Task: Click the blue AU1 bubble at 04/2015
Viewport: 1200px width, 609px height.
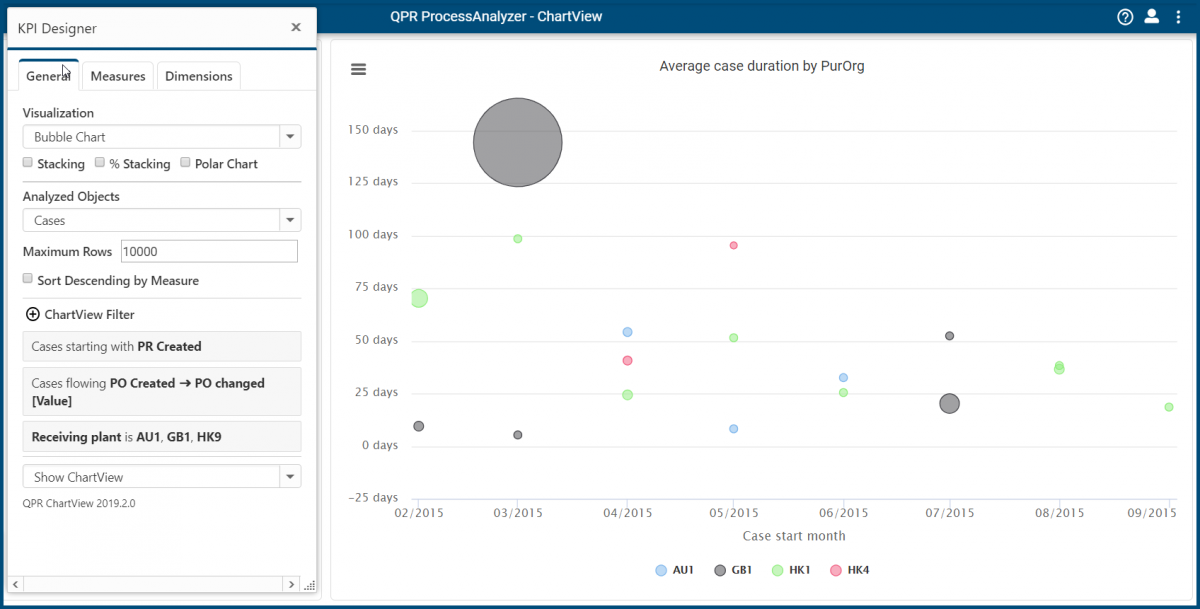Action: [x=628, y=332]
